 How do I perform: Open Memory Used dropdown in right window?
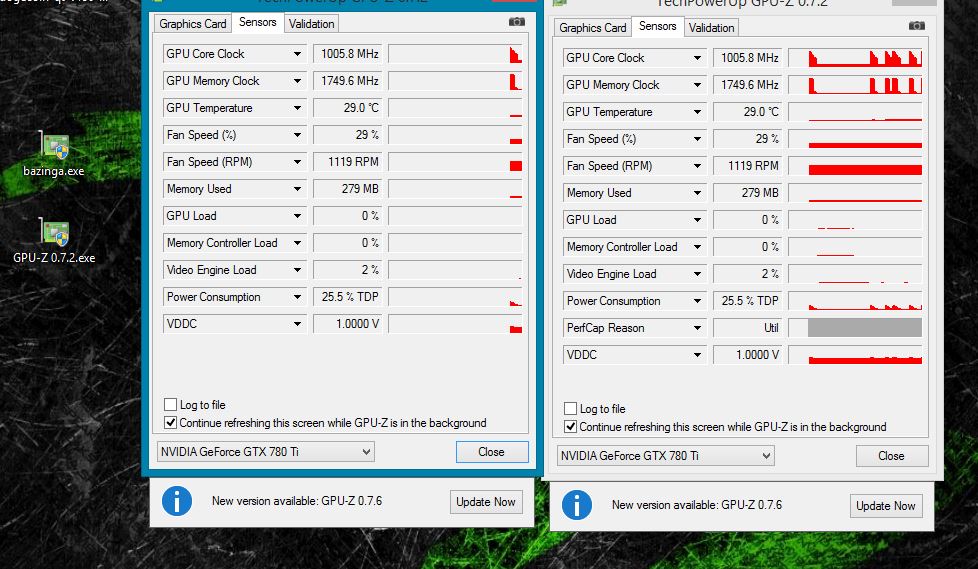coord(697,193)
